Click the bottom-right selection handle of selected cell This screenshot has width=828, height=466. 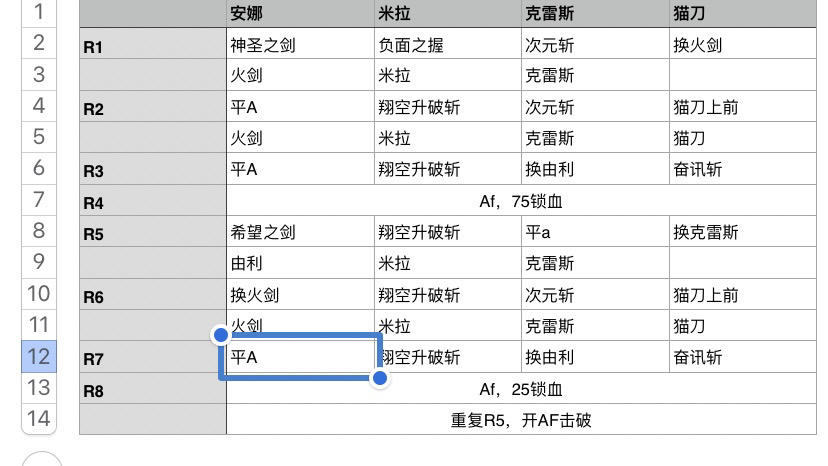380,378
